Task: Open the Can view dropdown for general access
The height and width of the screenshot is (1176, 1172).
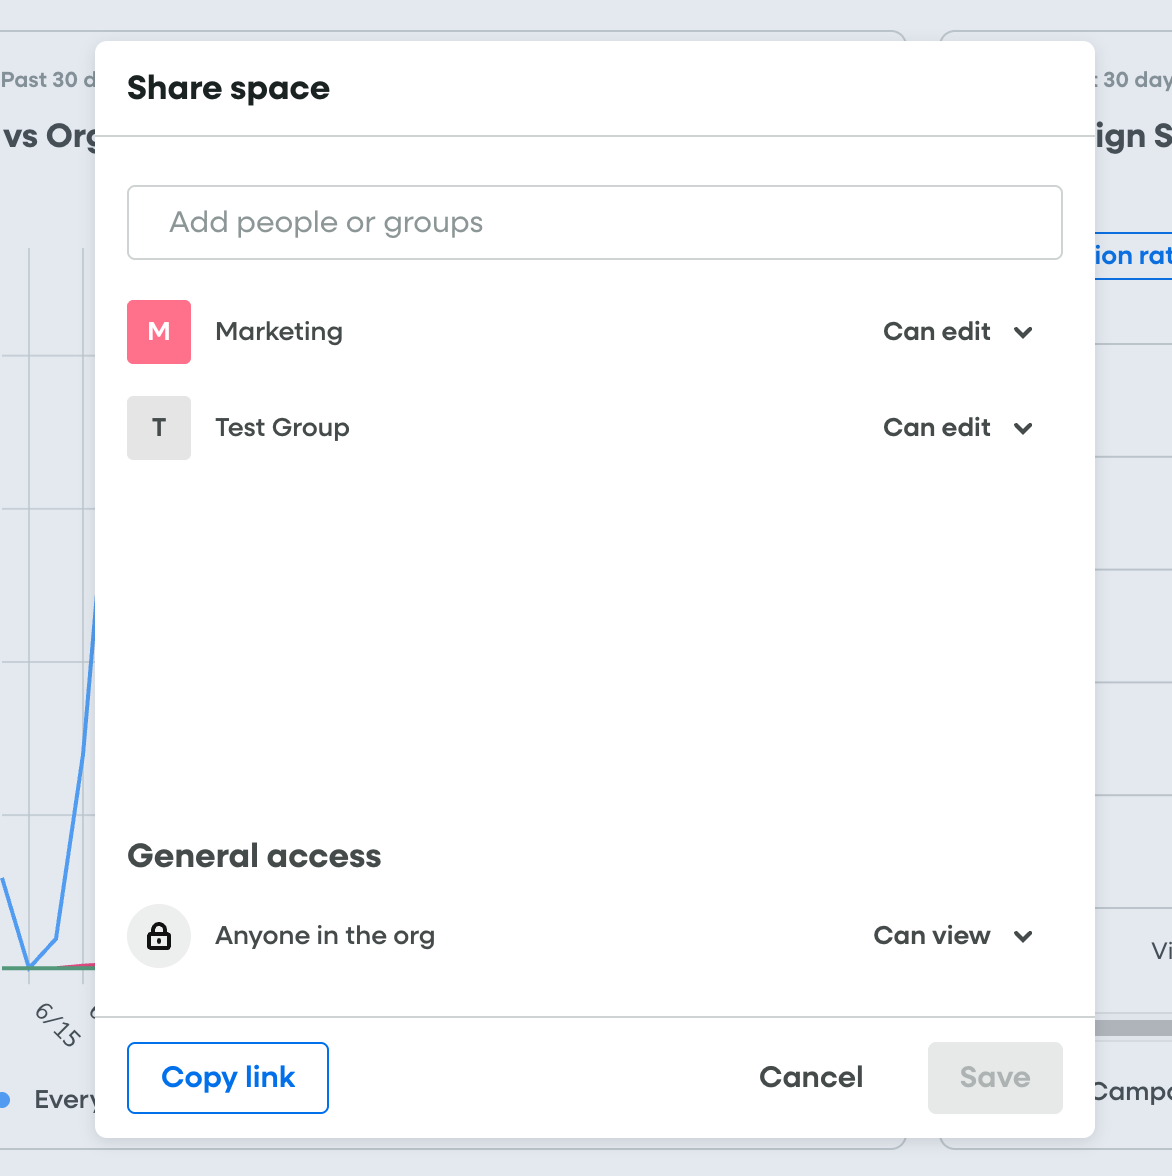Action: (x=954, y=936)
